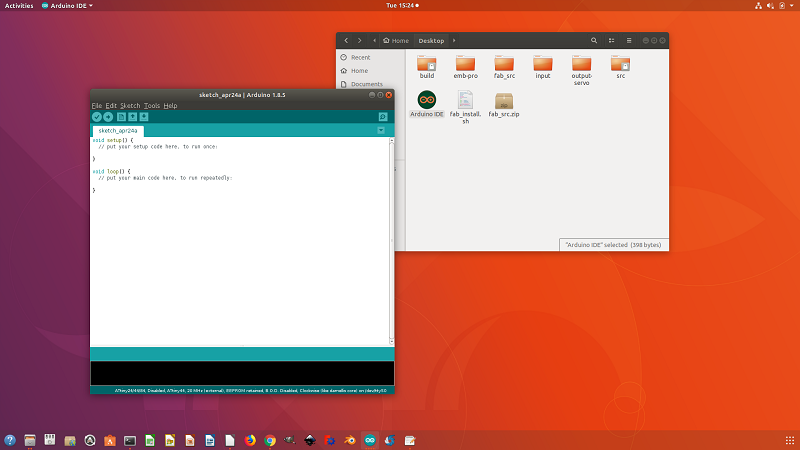Open the system status menu arrow
Viewport: 800px width, 450px height.
(792, 6)
